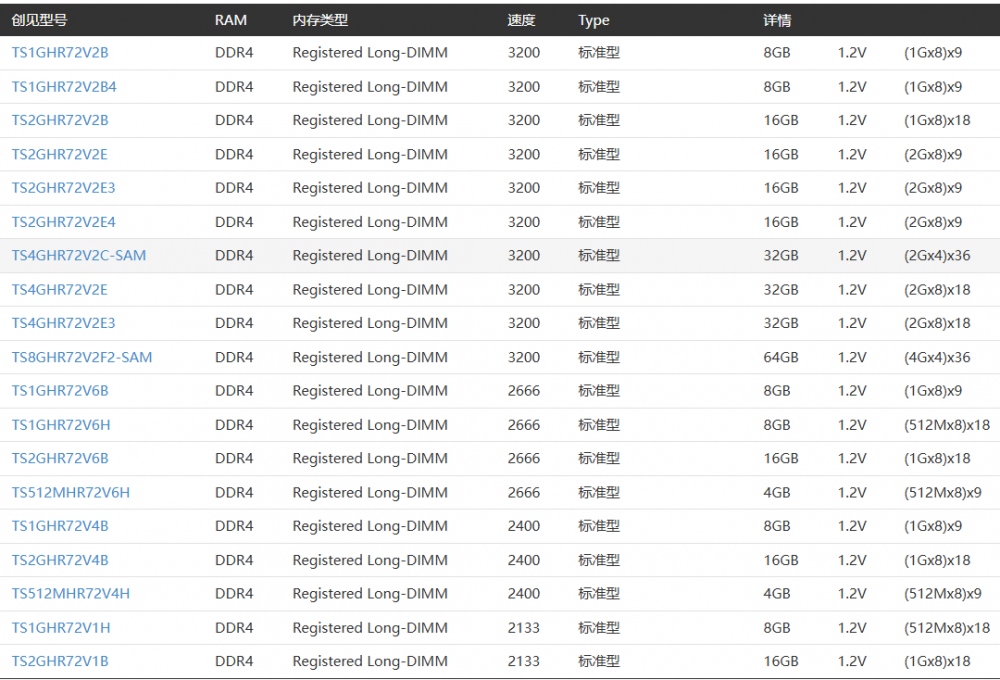Open the TS512MHR72V4H model link

(x=70, y=594)
